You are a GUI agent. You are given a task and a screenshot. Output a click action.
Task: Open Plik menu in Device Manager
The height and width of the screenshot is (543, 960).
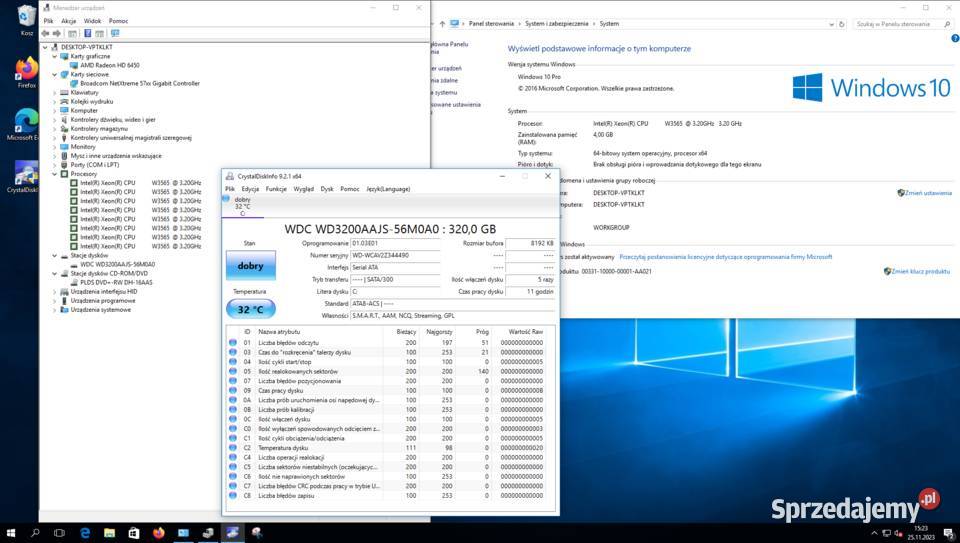(x=48, y=21)
